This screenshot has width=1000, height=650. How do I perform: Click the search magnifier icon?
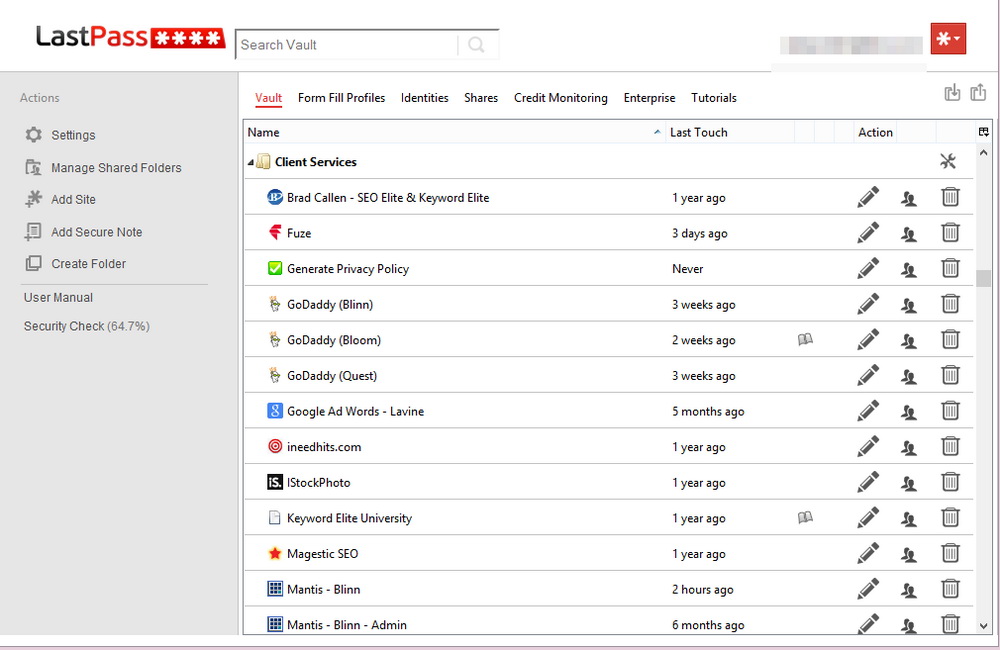point(476,45)
